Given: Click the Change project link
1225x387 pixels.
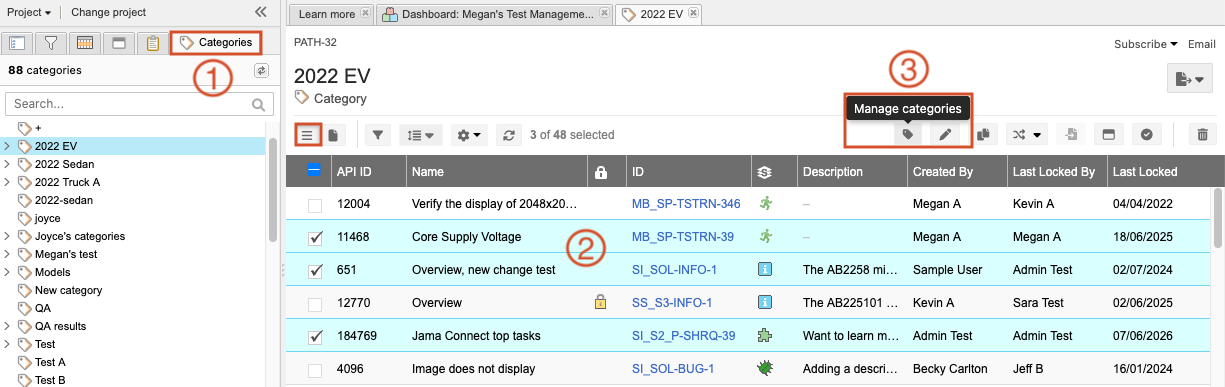Looking at the screenshot, I should (109, 12).
